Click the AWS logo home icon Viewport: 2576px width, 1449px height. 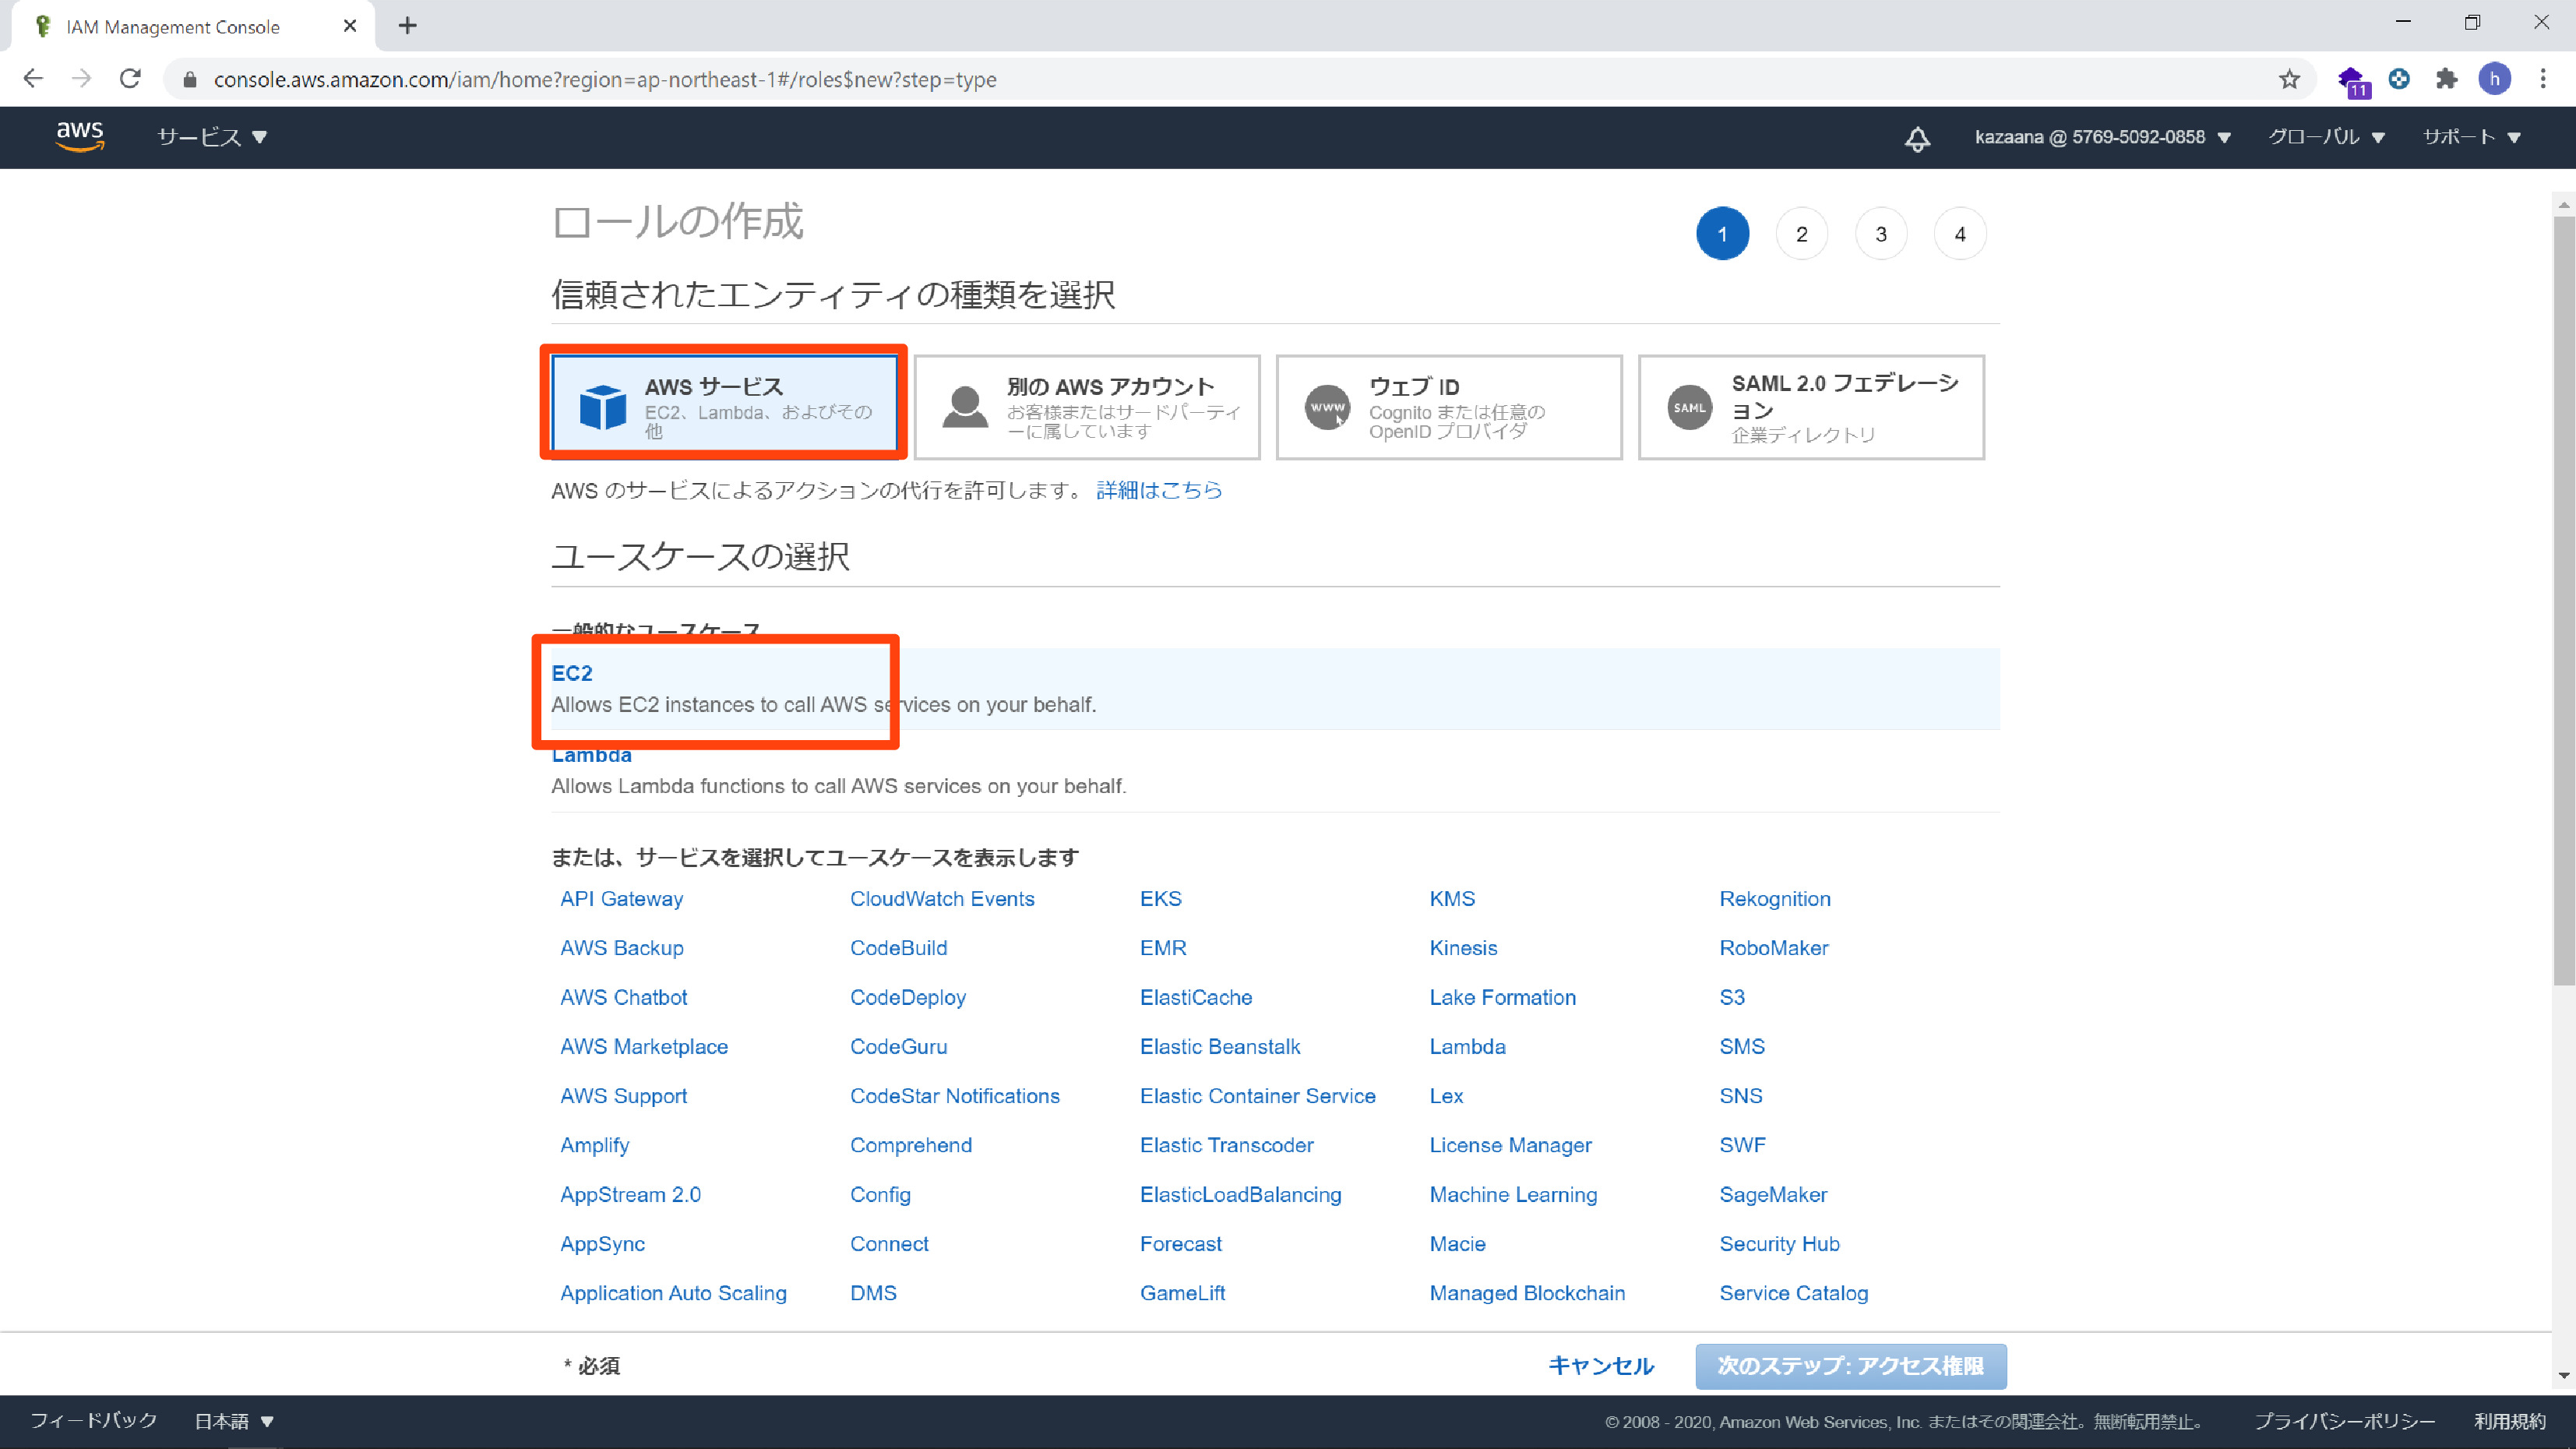coord(78,138)
